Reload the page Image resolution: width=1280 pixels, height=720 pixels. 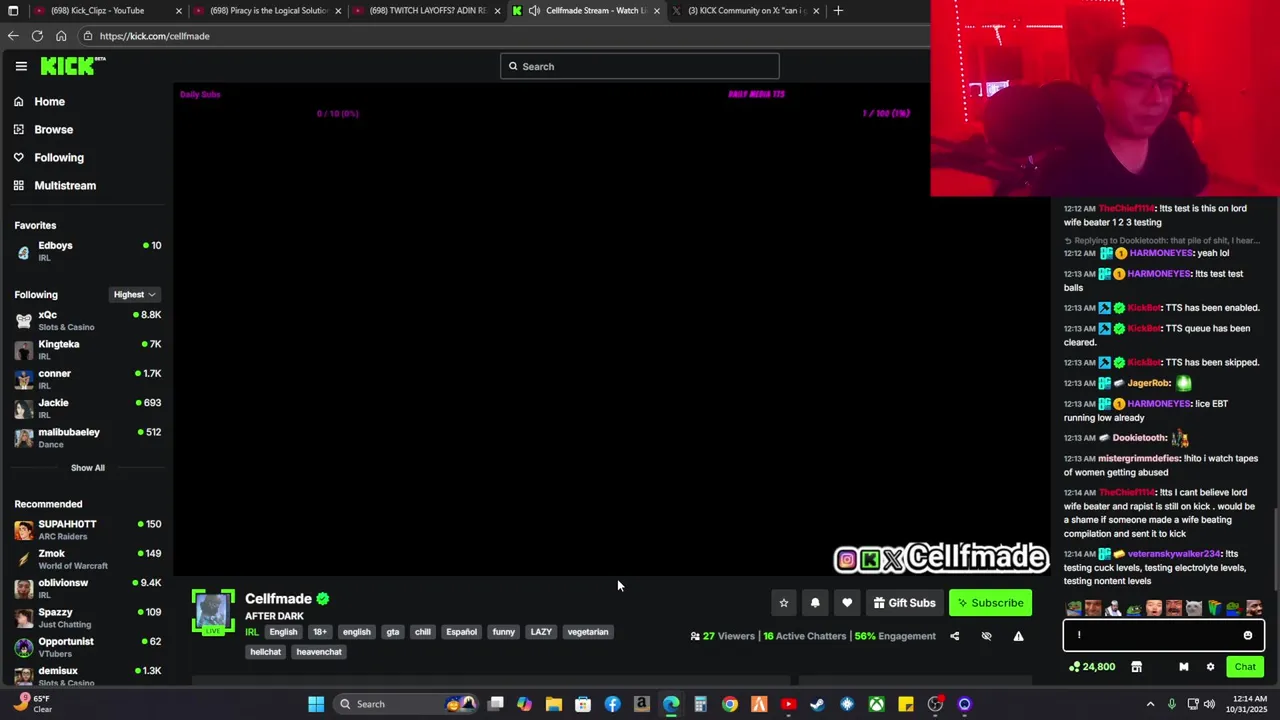click(37, 36)
